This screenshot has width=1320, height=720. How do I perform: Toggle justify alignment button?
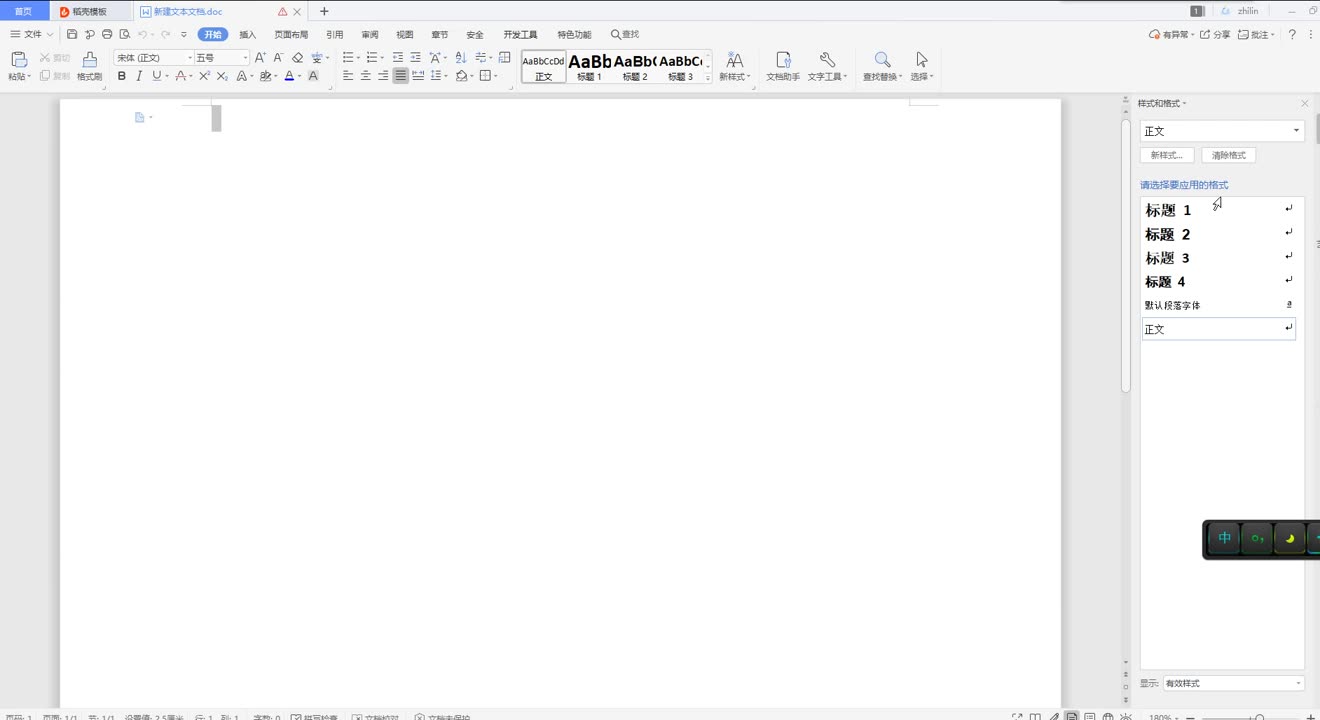(x=401, y=76)
